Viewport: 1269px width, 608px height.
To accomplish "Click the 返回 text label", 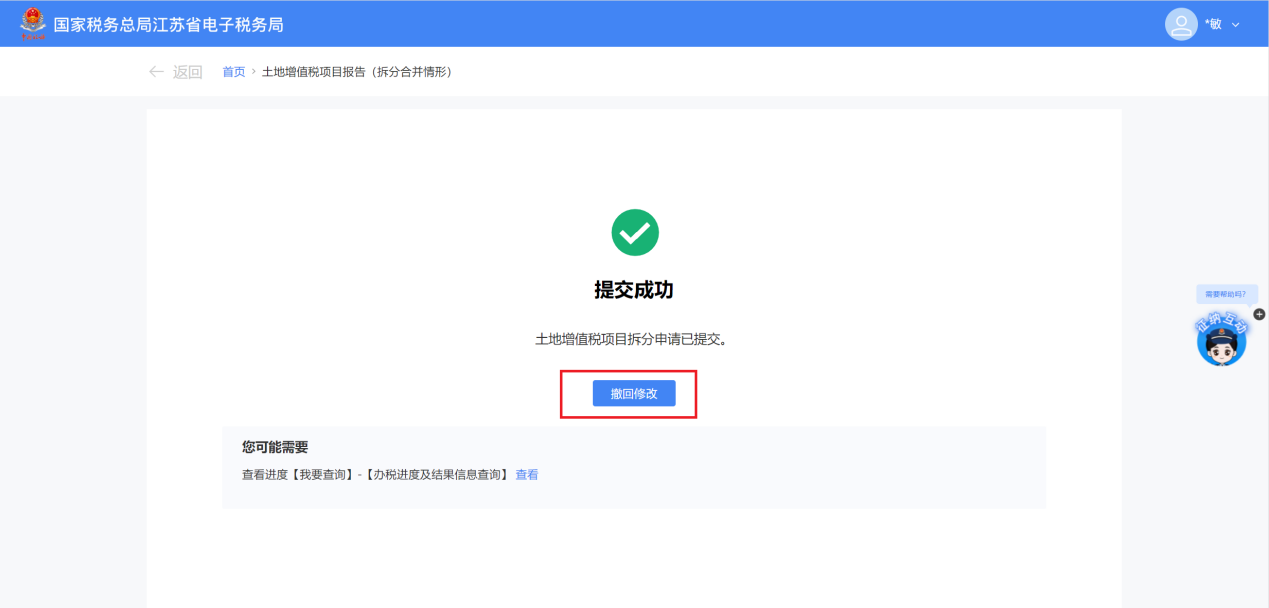I will [x=187, y=72].
